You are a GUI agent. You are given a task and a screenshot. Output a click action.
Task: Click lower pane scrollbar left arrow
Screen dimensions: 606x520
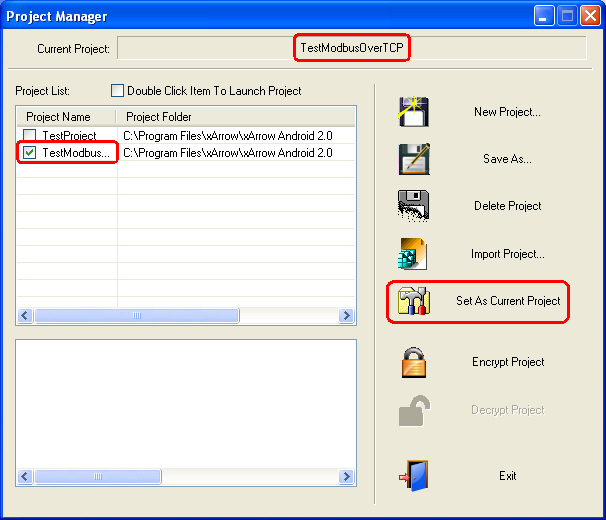coord(25,476)
